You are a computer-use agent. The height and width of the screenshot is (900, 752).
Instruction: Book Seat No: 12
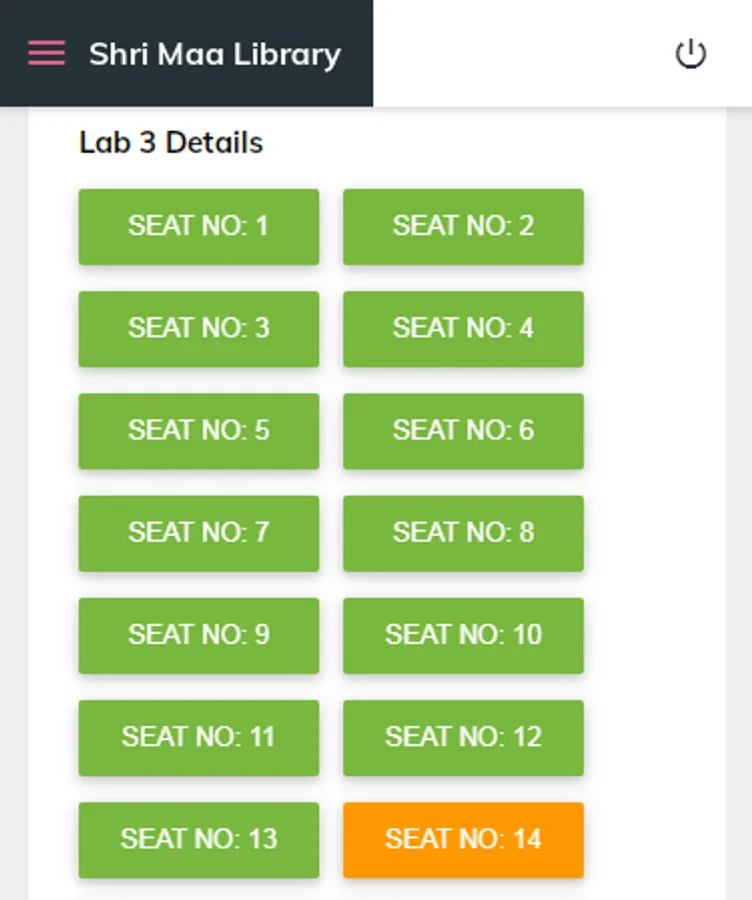pyautogui.click(x=463, y=738)
